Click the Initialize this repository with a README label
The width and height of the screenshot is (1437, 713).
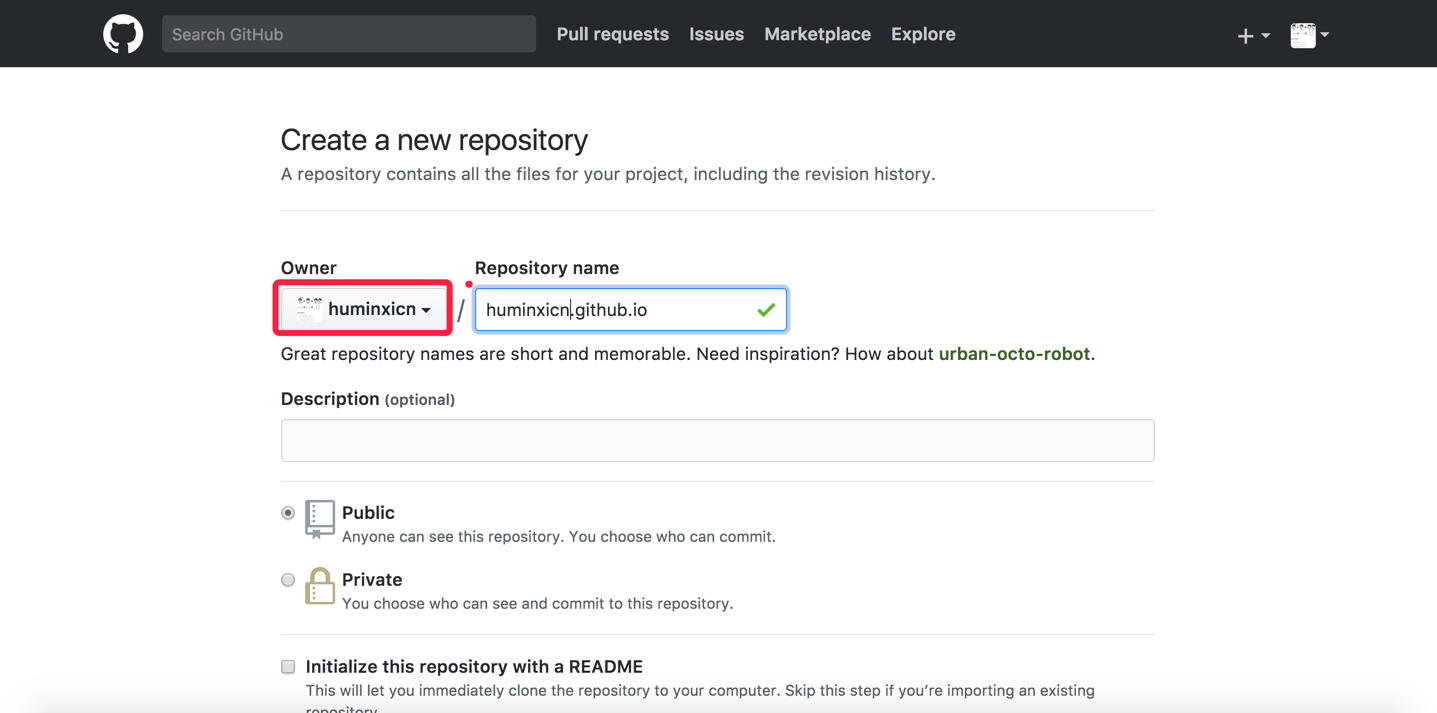point(474,667)
